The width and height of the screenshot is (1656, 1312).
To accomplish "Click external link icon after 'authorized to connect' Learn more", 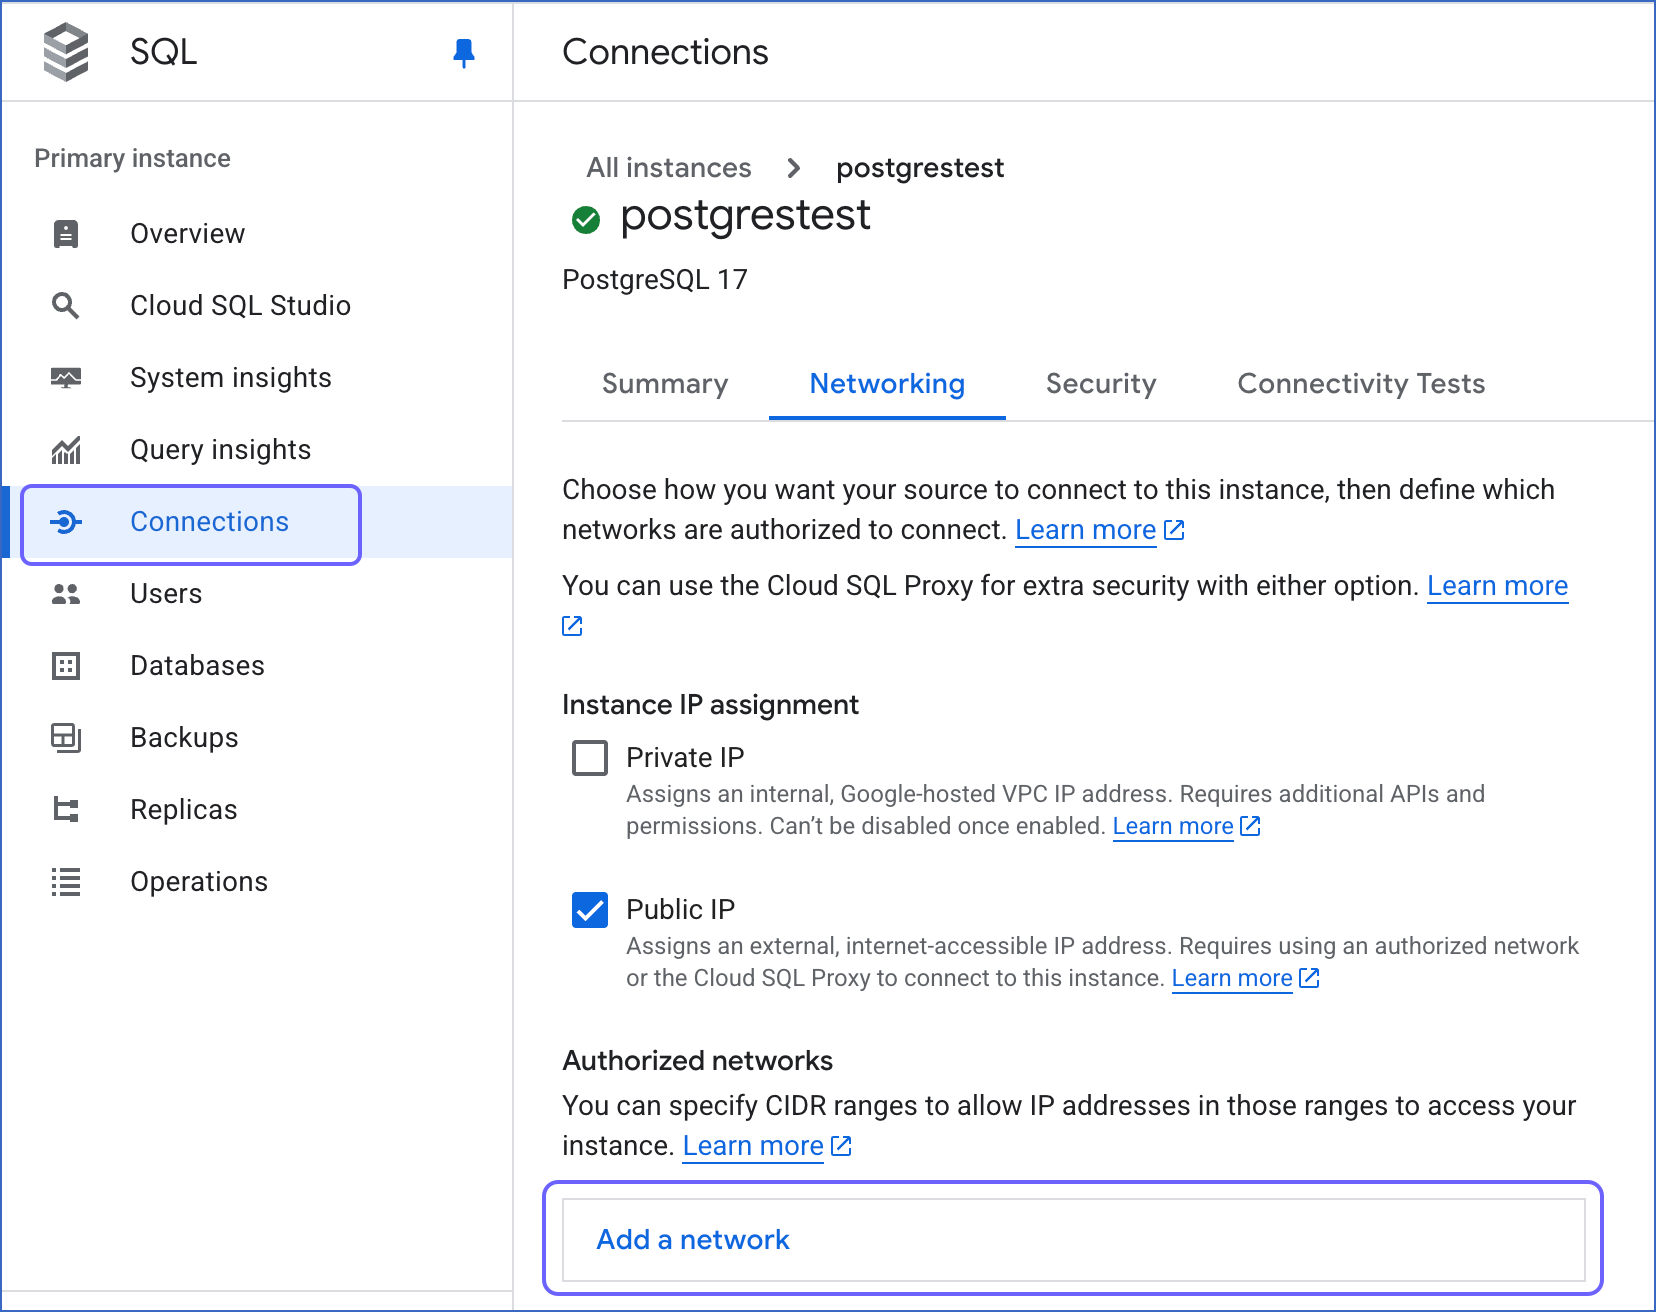I will pos(1174,530).
